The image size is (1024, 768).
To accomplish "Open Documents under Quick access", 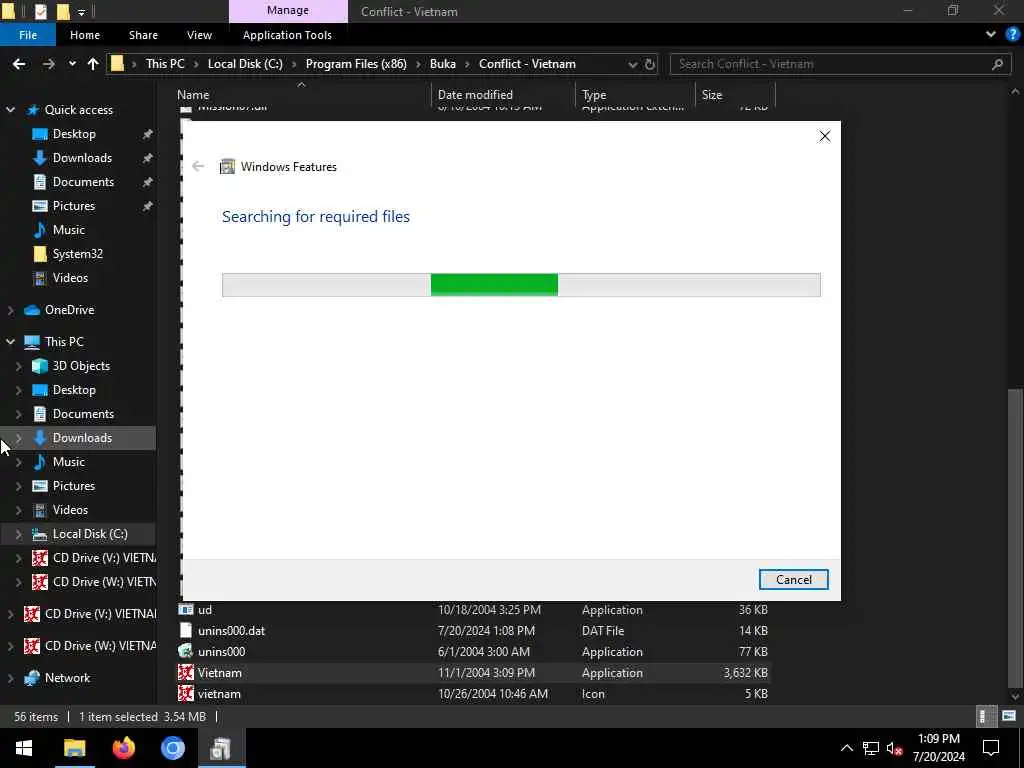I will tap(83, 182).
